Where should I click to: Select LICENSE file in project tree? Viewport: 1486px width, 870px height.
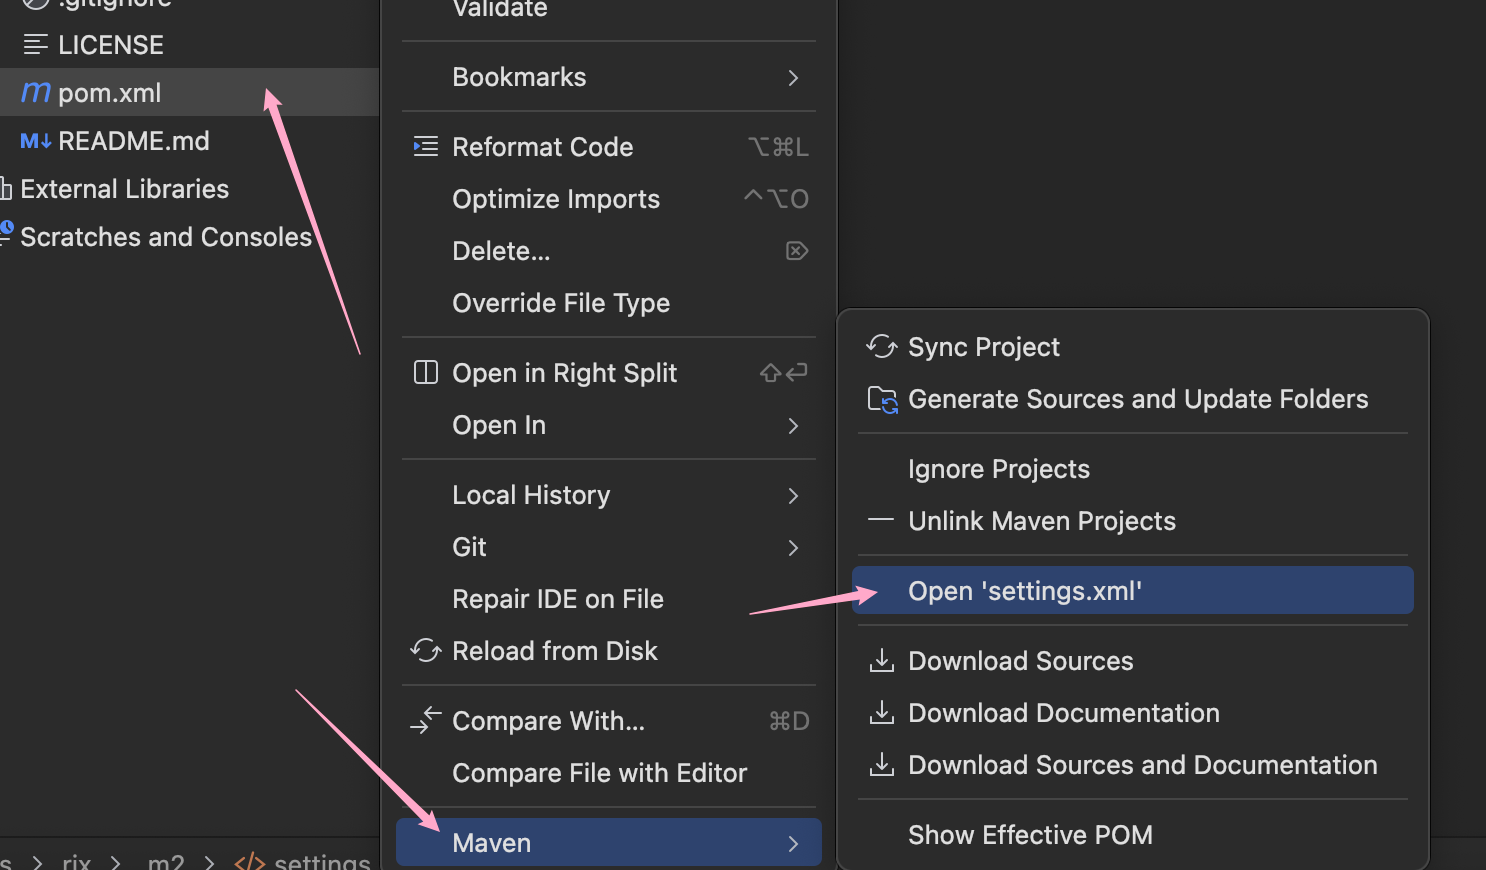point(189,45)
